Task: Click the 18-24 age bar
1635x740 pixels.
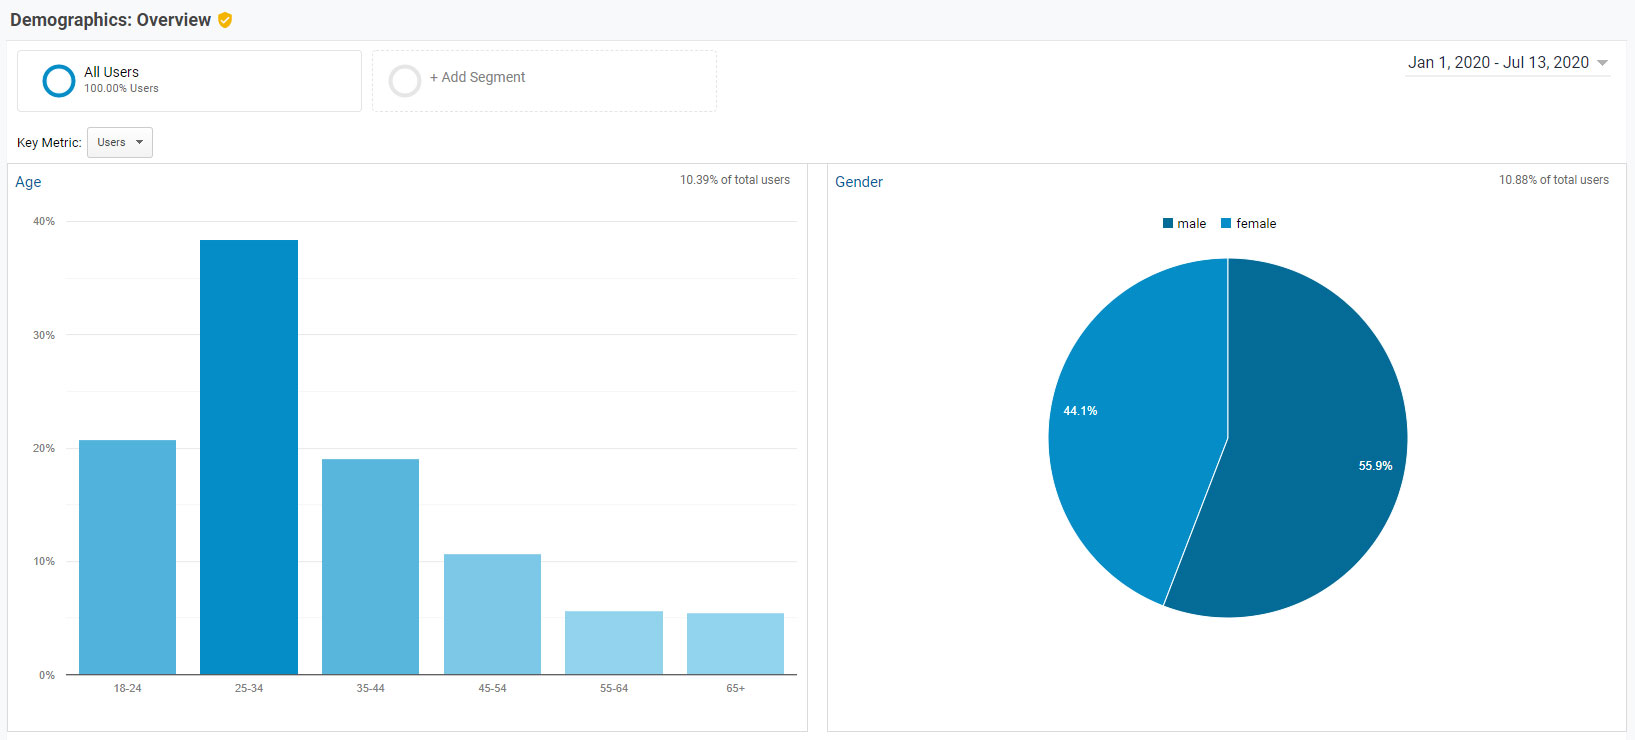Action: point(127,557)
